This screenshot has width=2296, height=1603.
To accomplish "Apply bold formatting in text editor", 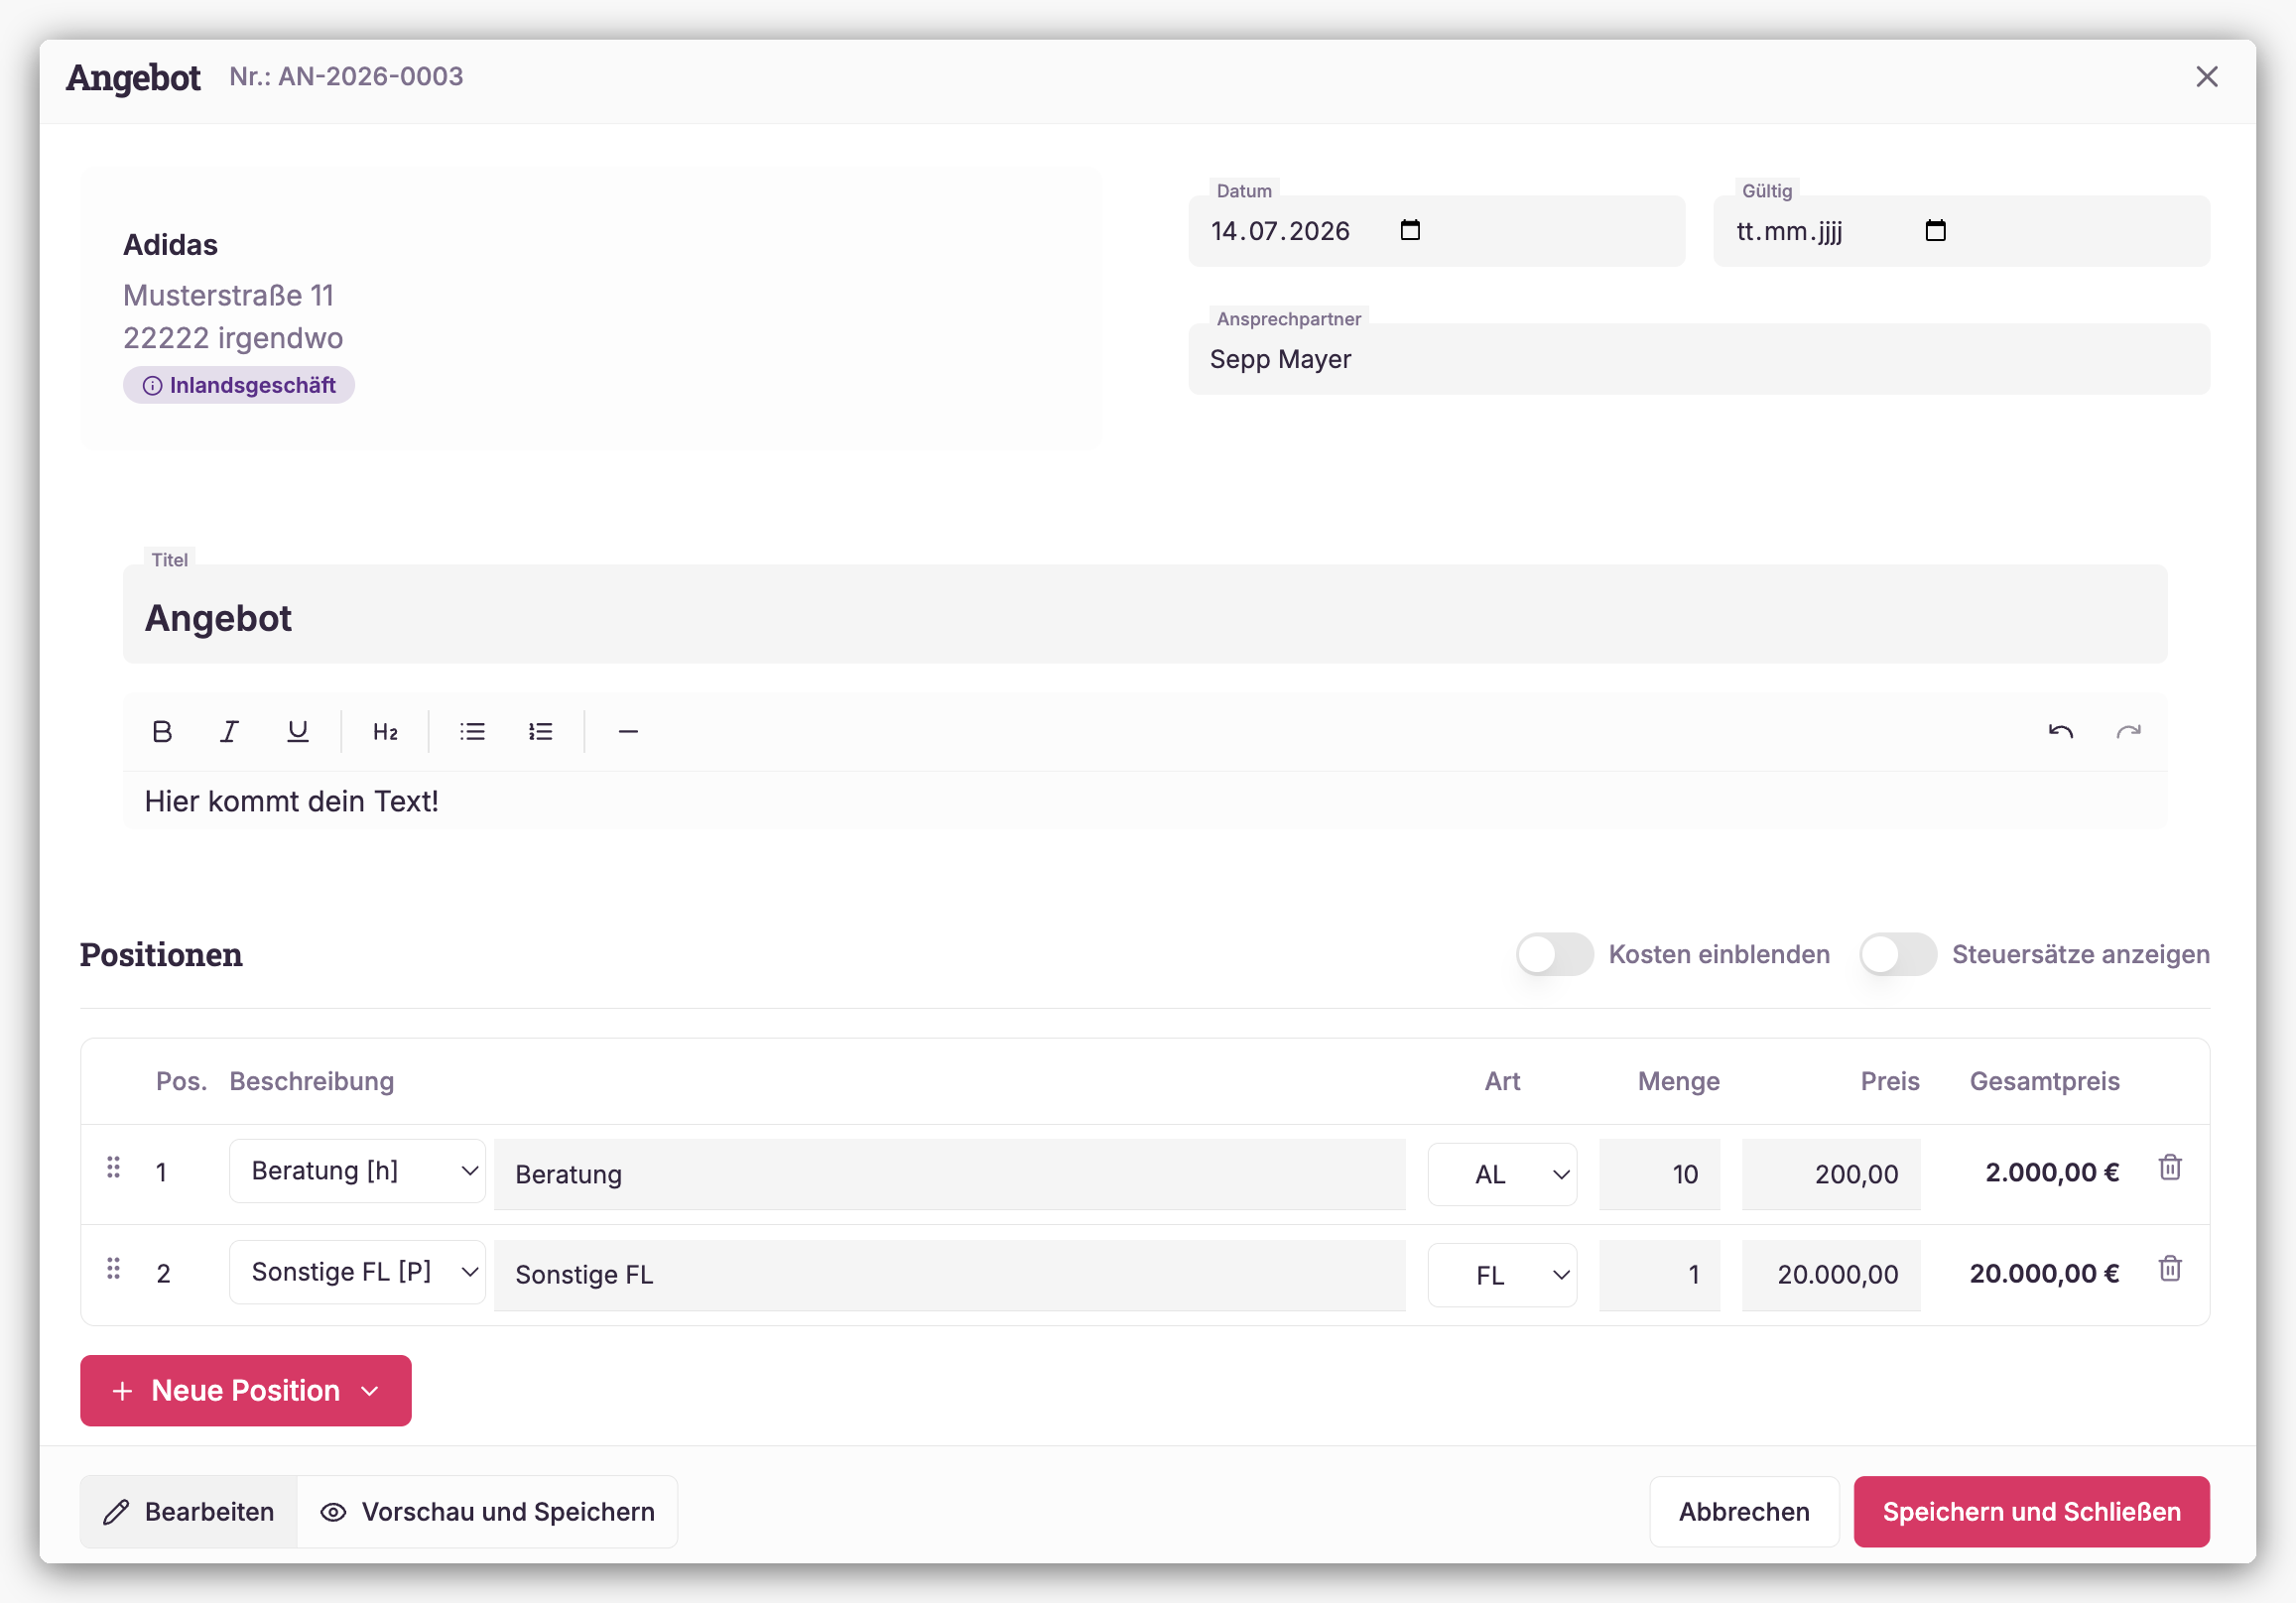I will click(162, 732).
